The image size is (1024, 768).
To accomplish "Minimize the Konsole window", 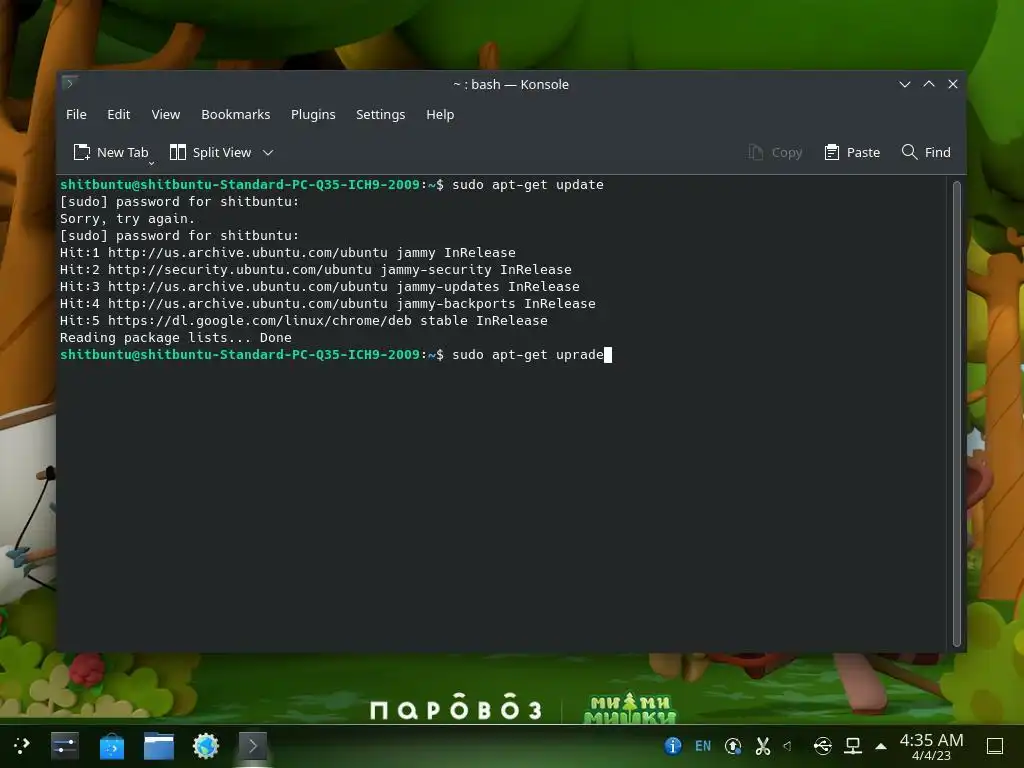I will coord(904,84).
